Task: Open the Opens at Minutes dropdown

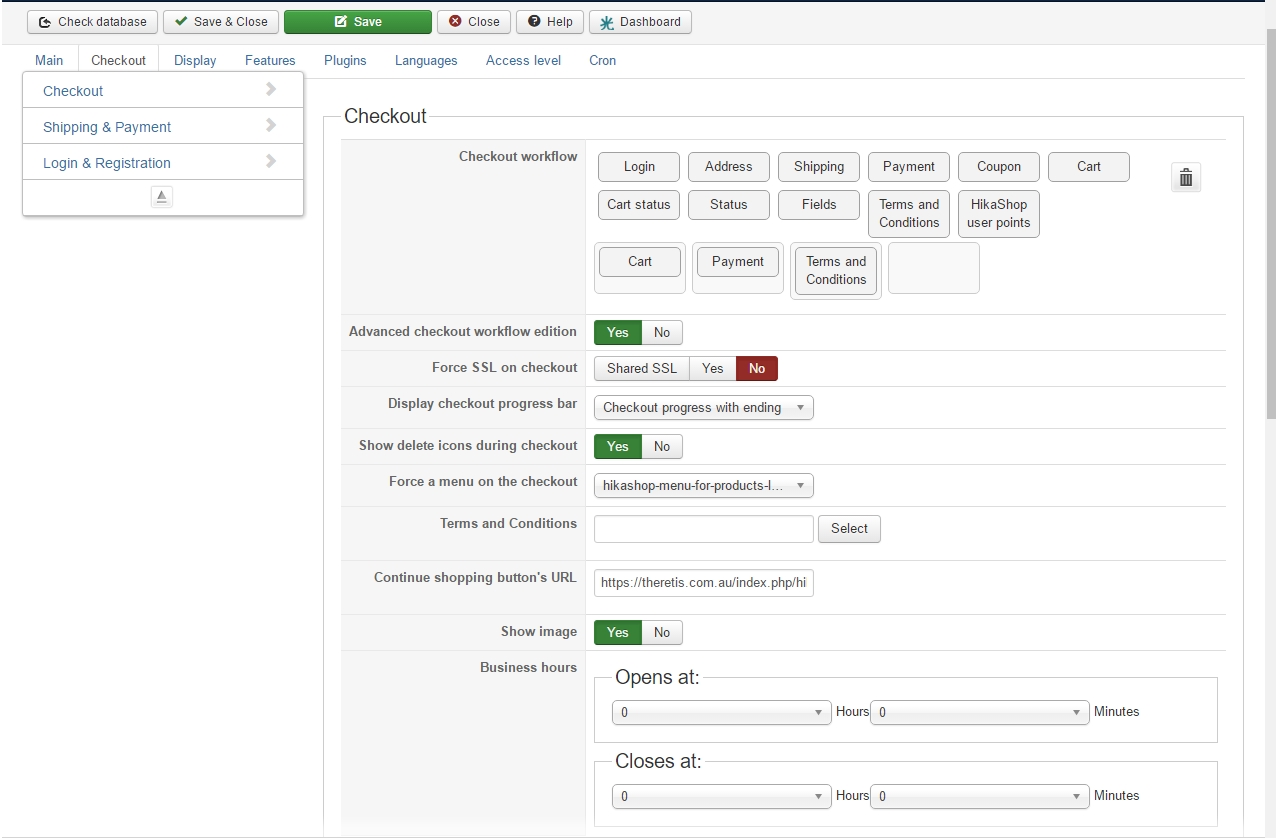Action: tap(980, 712)
